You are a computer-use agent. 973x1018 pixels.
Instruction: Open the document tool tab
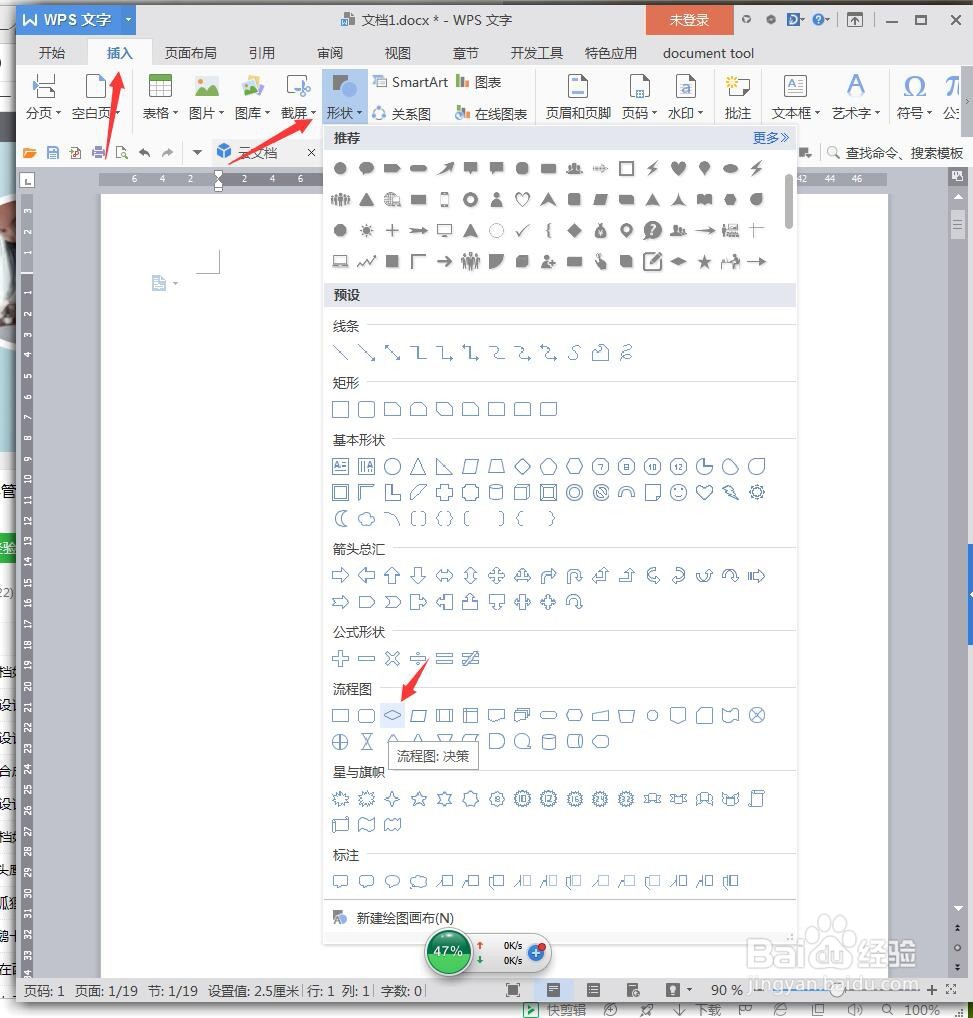(708, 53)
